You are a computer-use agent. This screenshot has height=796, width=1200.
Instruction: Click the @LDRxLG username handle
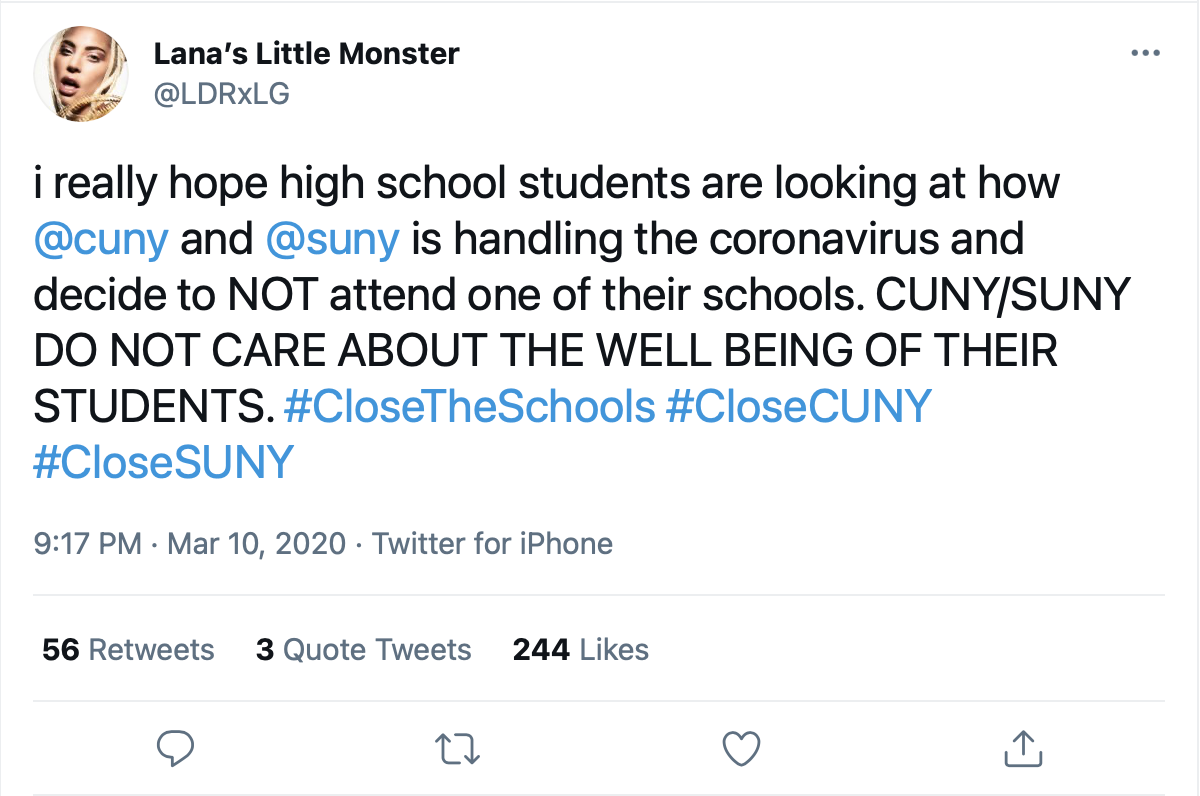point(221,93)
